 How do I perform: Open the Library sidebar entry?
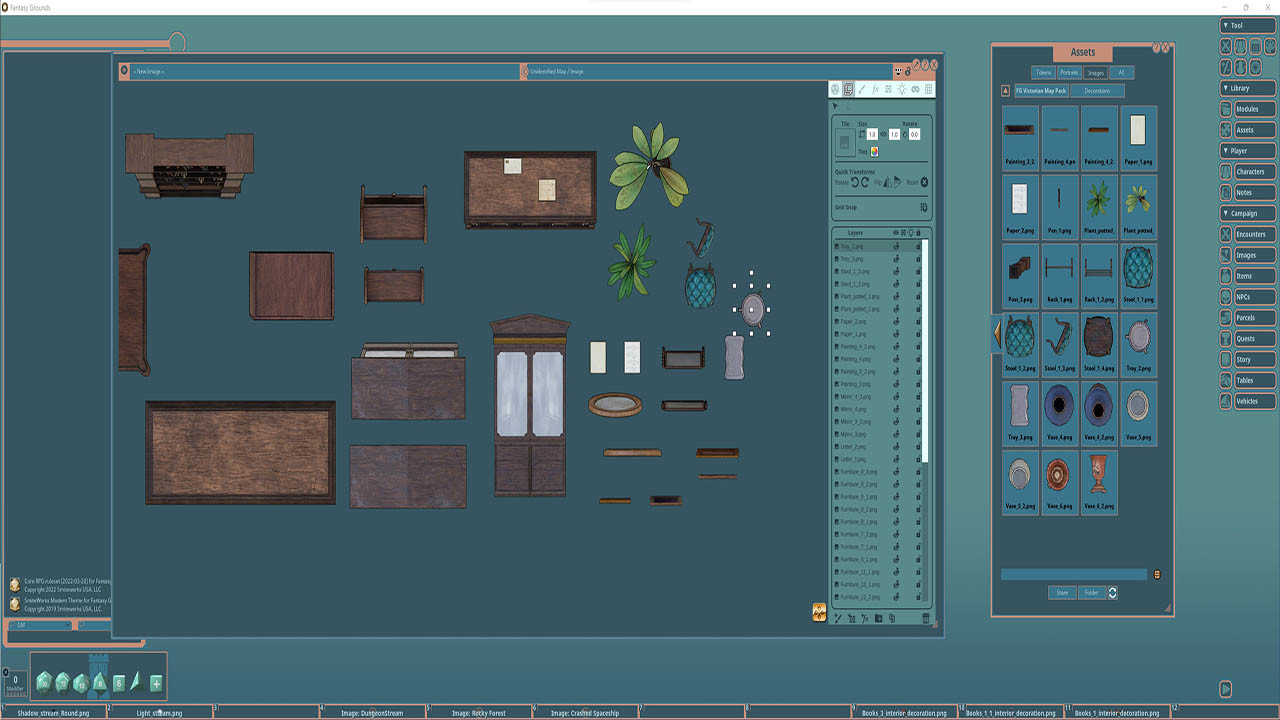[1246, 88]
